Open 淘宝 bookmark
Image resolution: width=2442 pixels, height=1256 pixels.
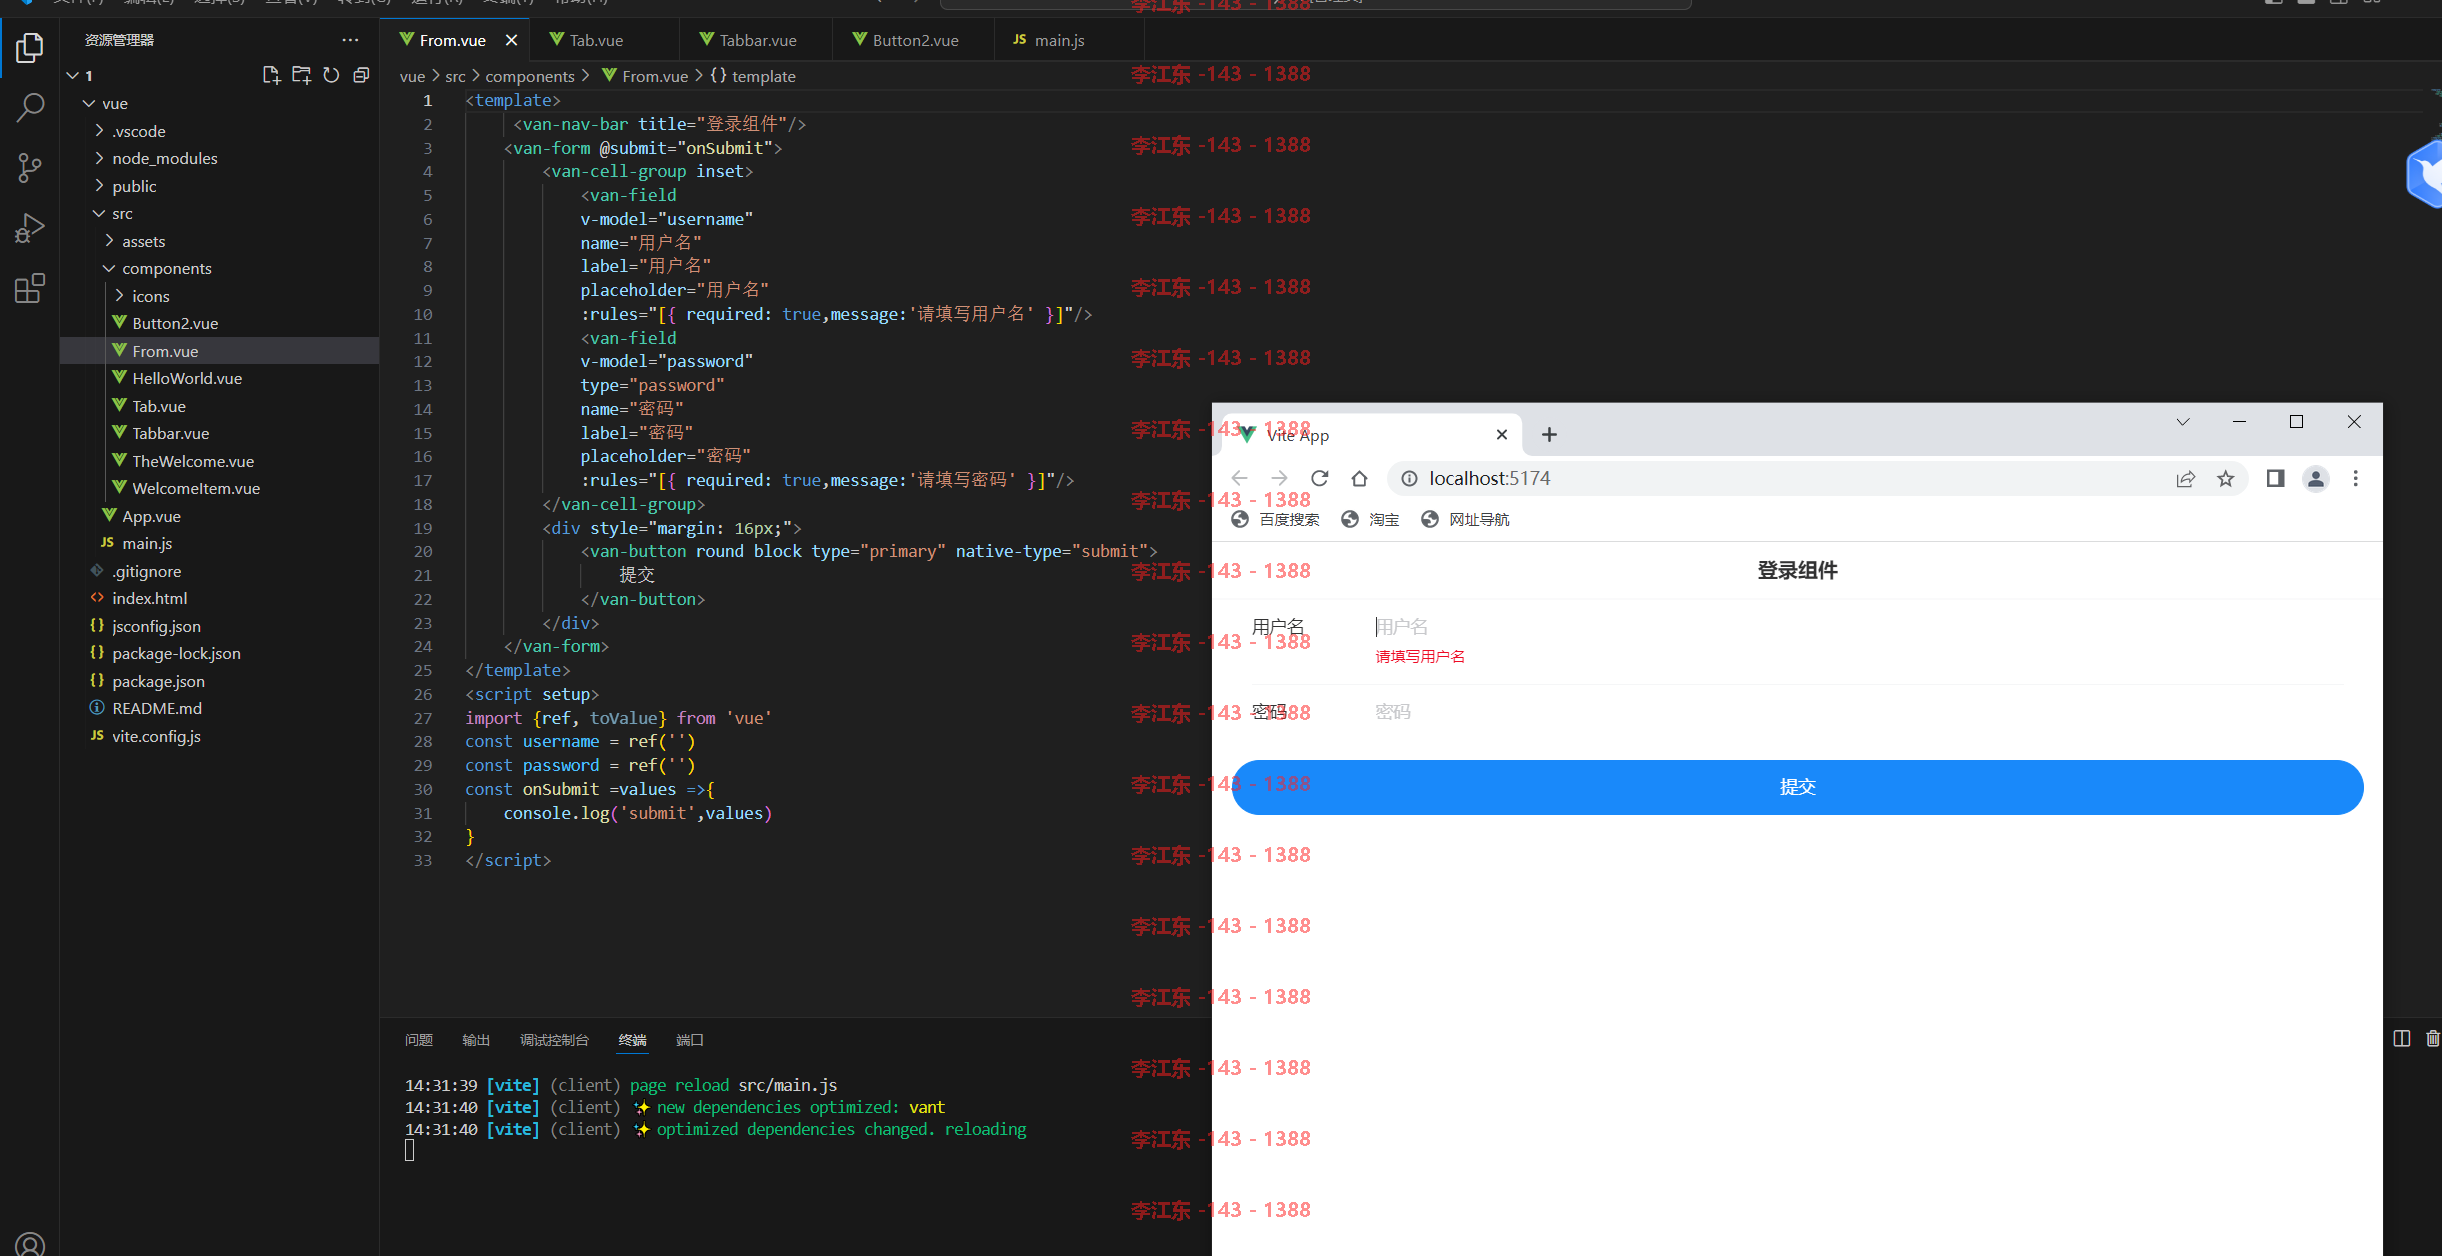[x=1370, y=519]
